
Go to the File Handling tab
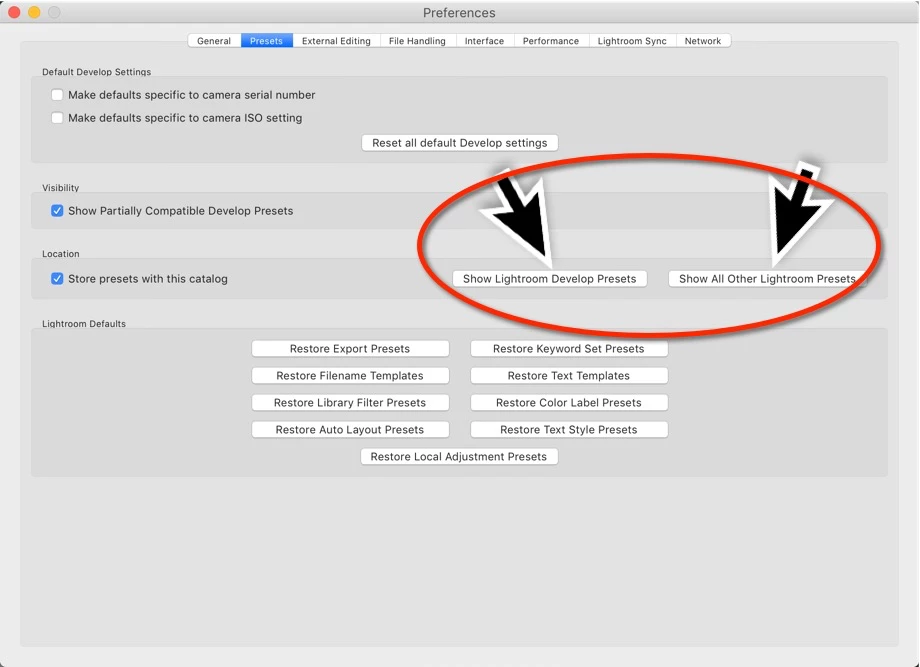pyautogui.click(x=417, y=41)
